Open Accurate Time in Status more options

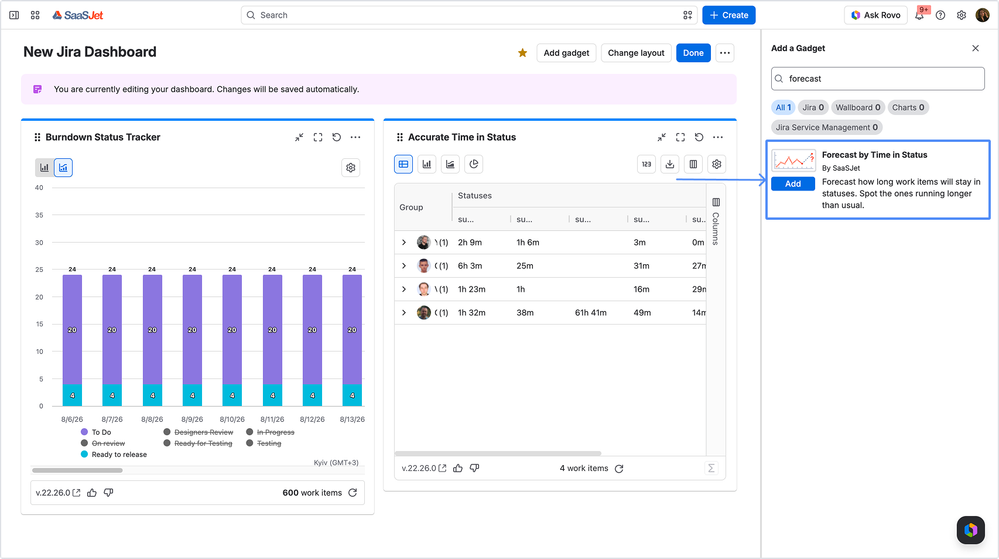(718, 137)
